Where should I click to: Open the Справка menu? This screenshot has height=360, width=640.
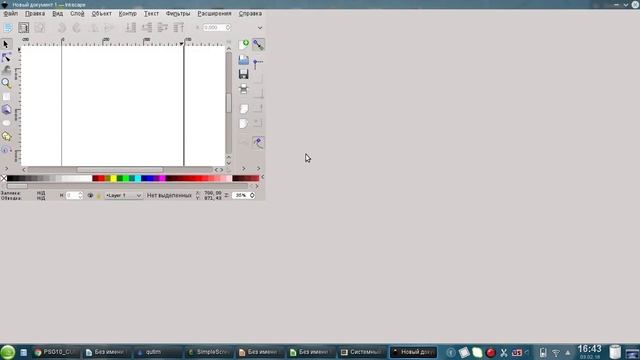point(250,13)
